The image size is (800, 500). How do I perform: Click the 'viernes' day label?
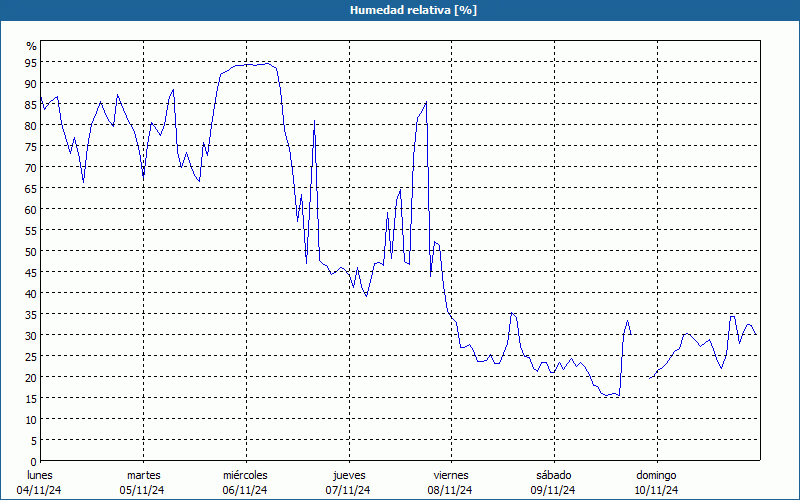click(x=451, y=475)
